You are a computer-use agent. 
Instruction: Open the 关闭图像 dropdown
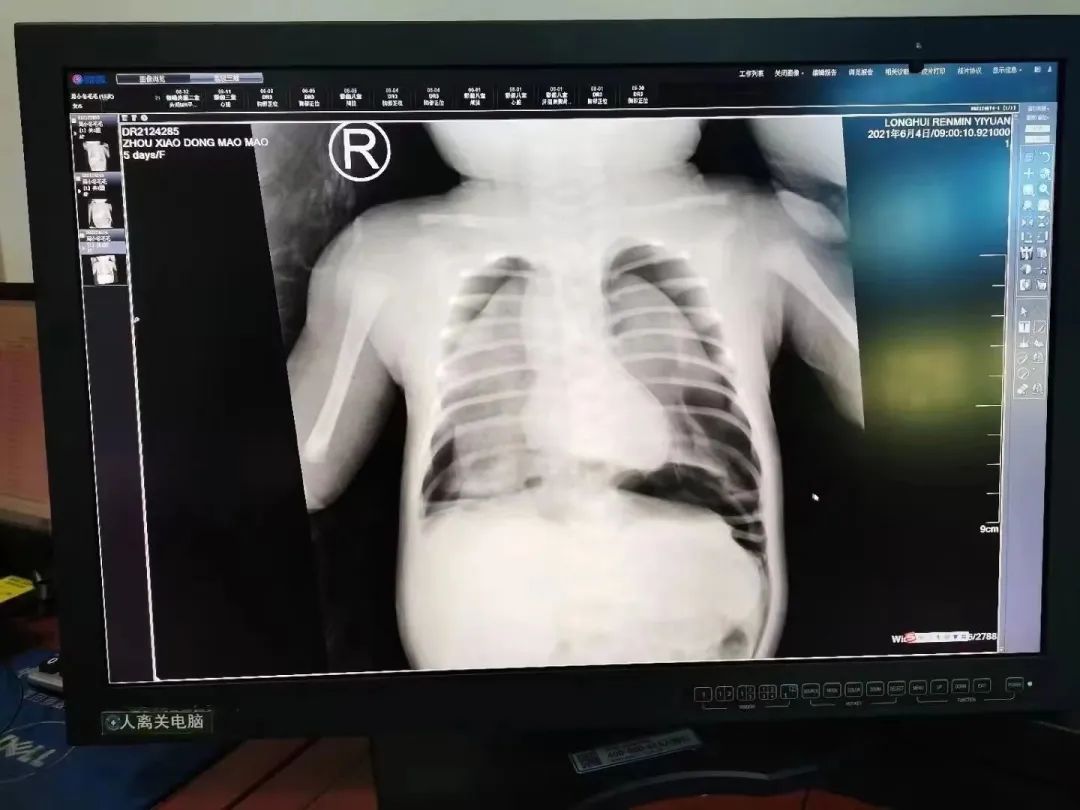pyautogui.click(x=789, y=73)
